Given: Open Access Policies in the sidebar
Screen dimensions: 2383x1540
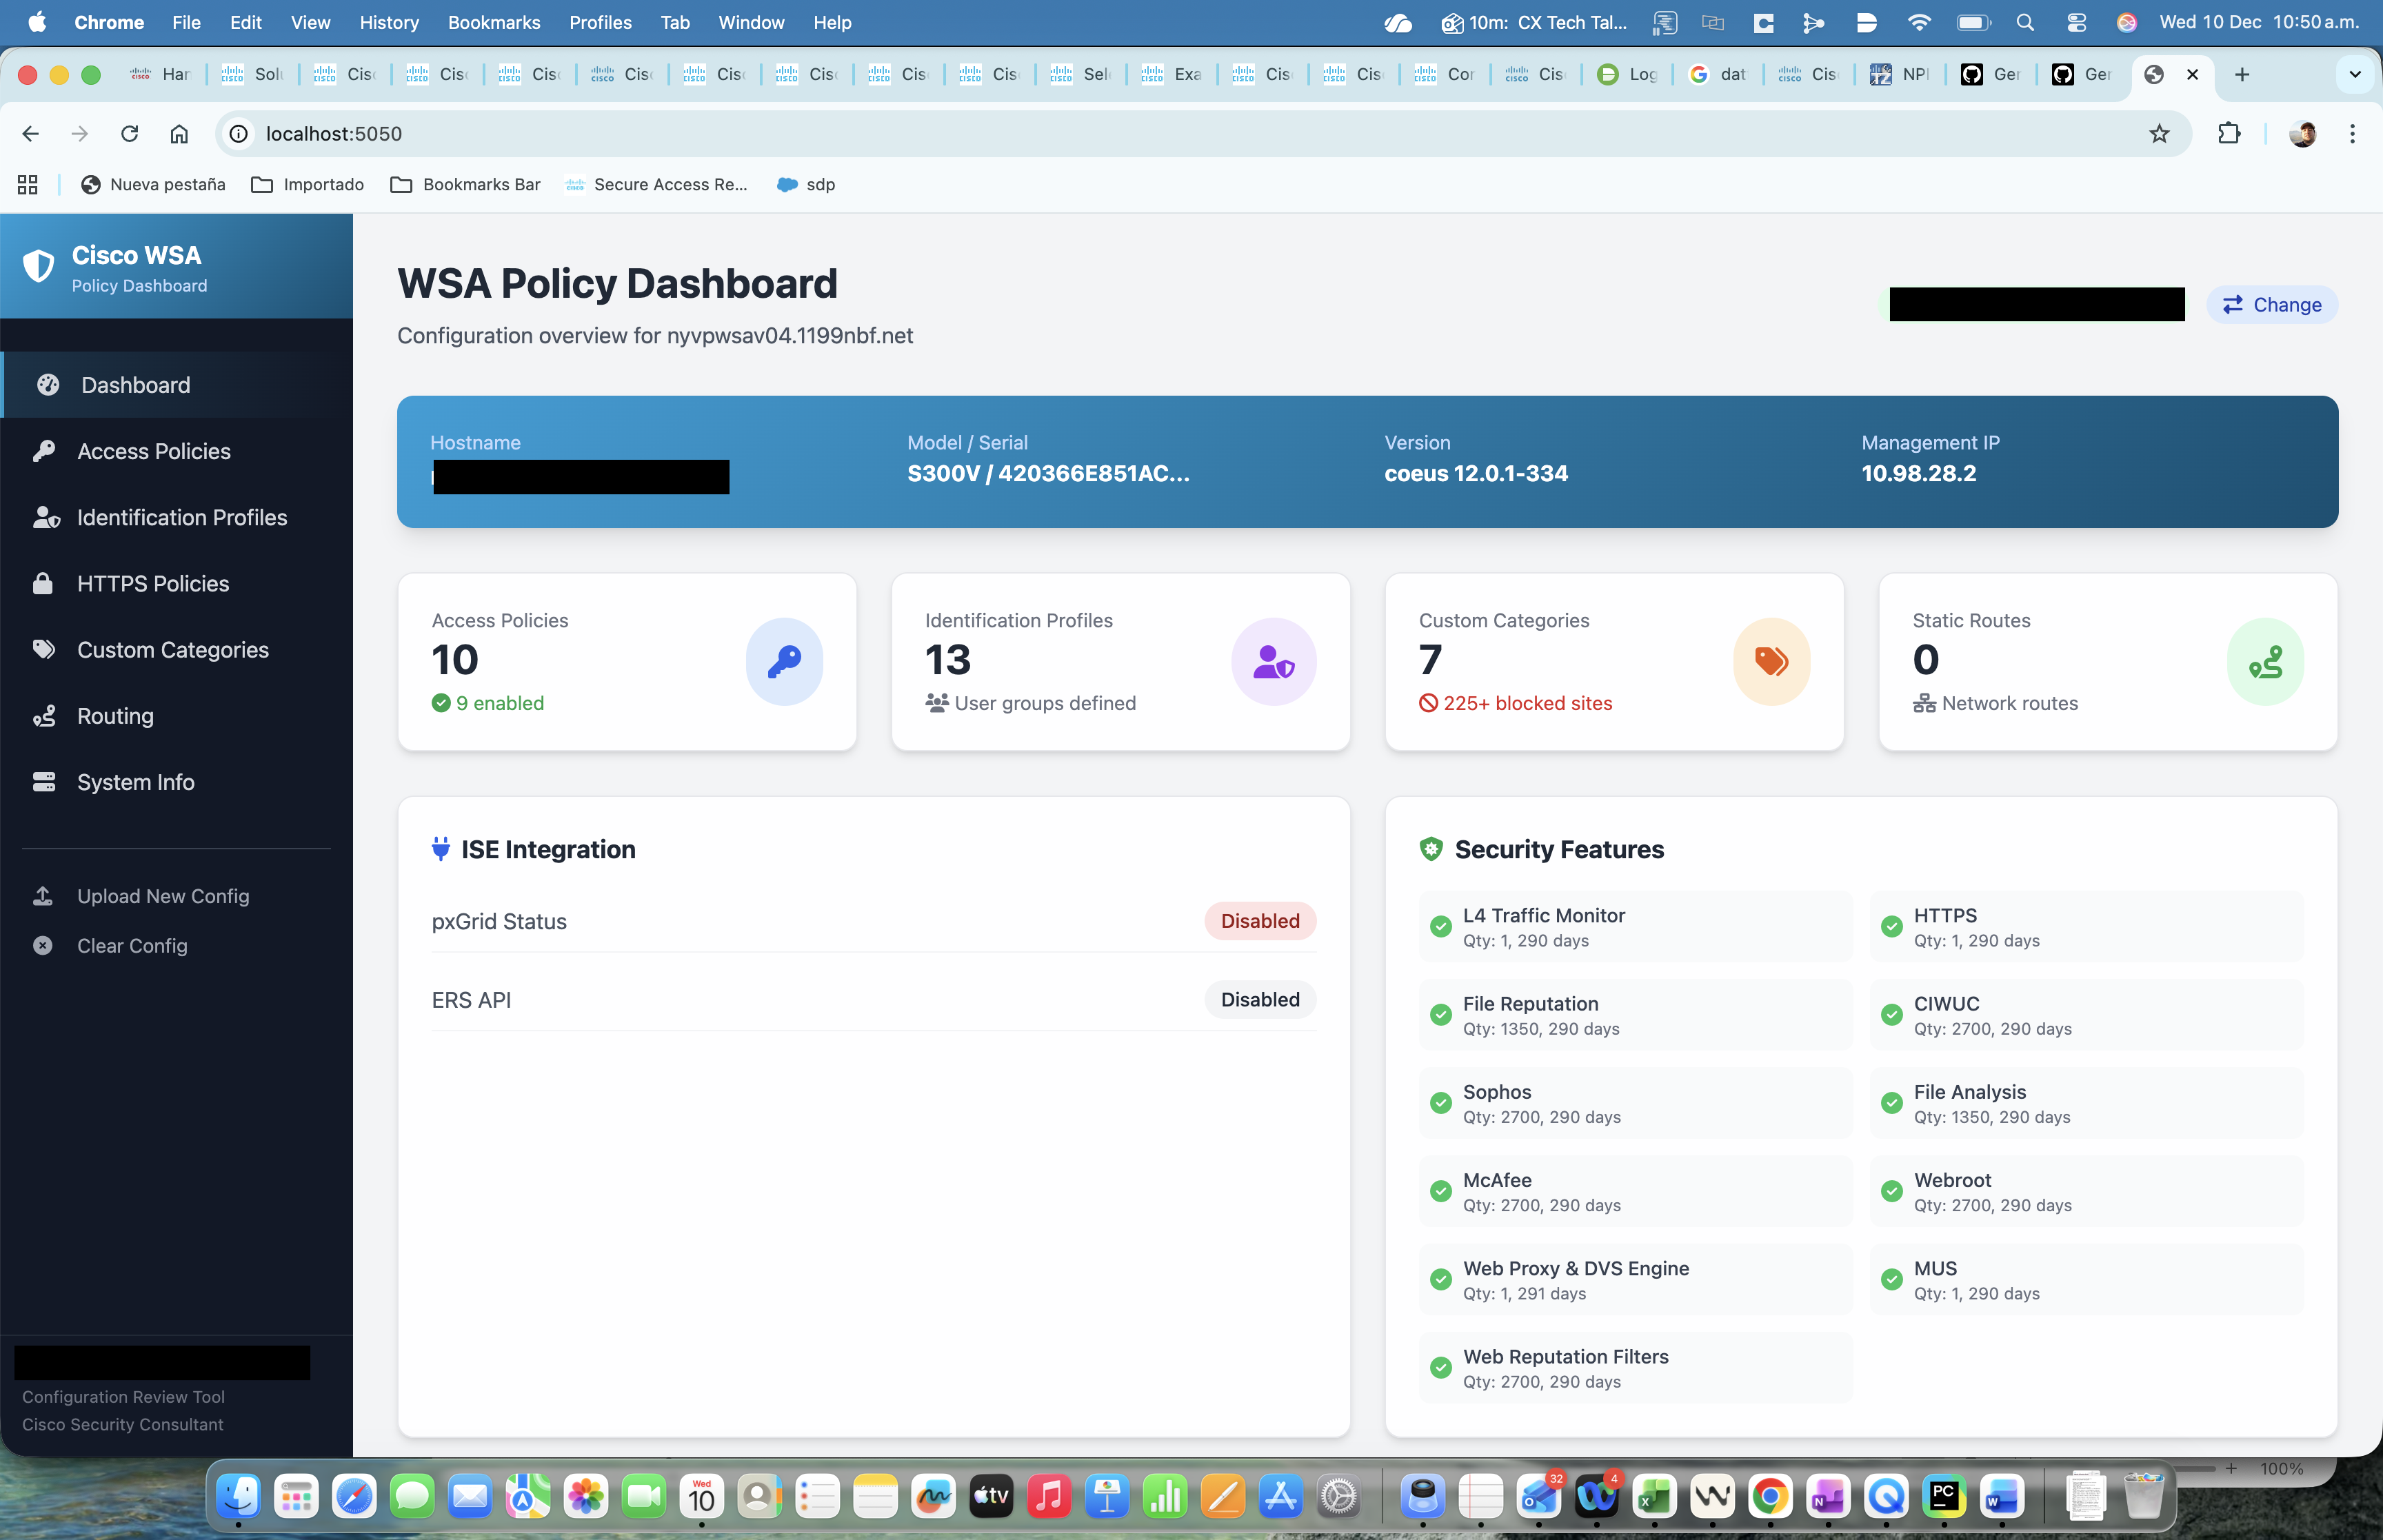Looking at the screenshot, I should pyautogui.click(x=177, y=451).
